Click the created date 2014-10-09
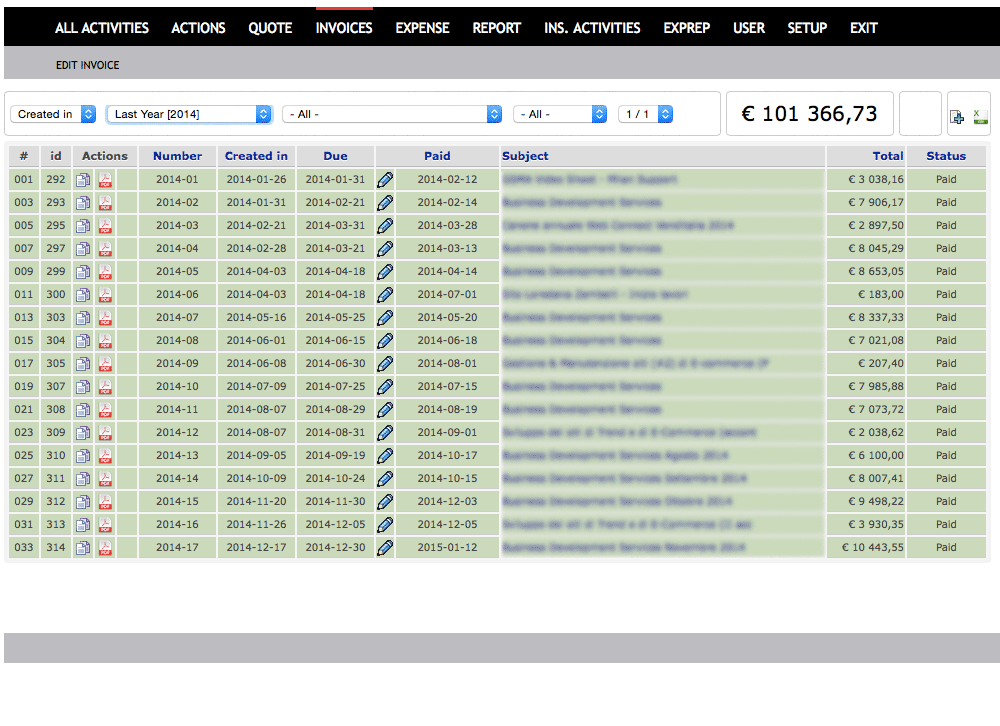The width and height of the screenshot is (1000, 726). (256, 478)
